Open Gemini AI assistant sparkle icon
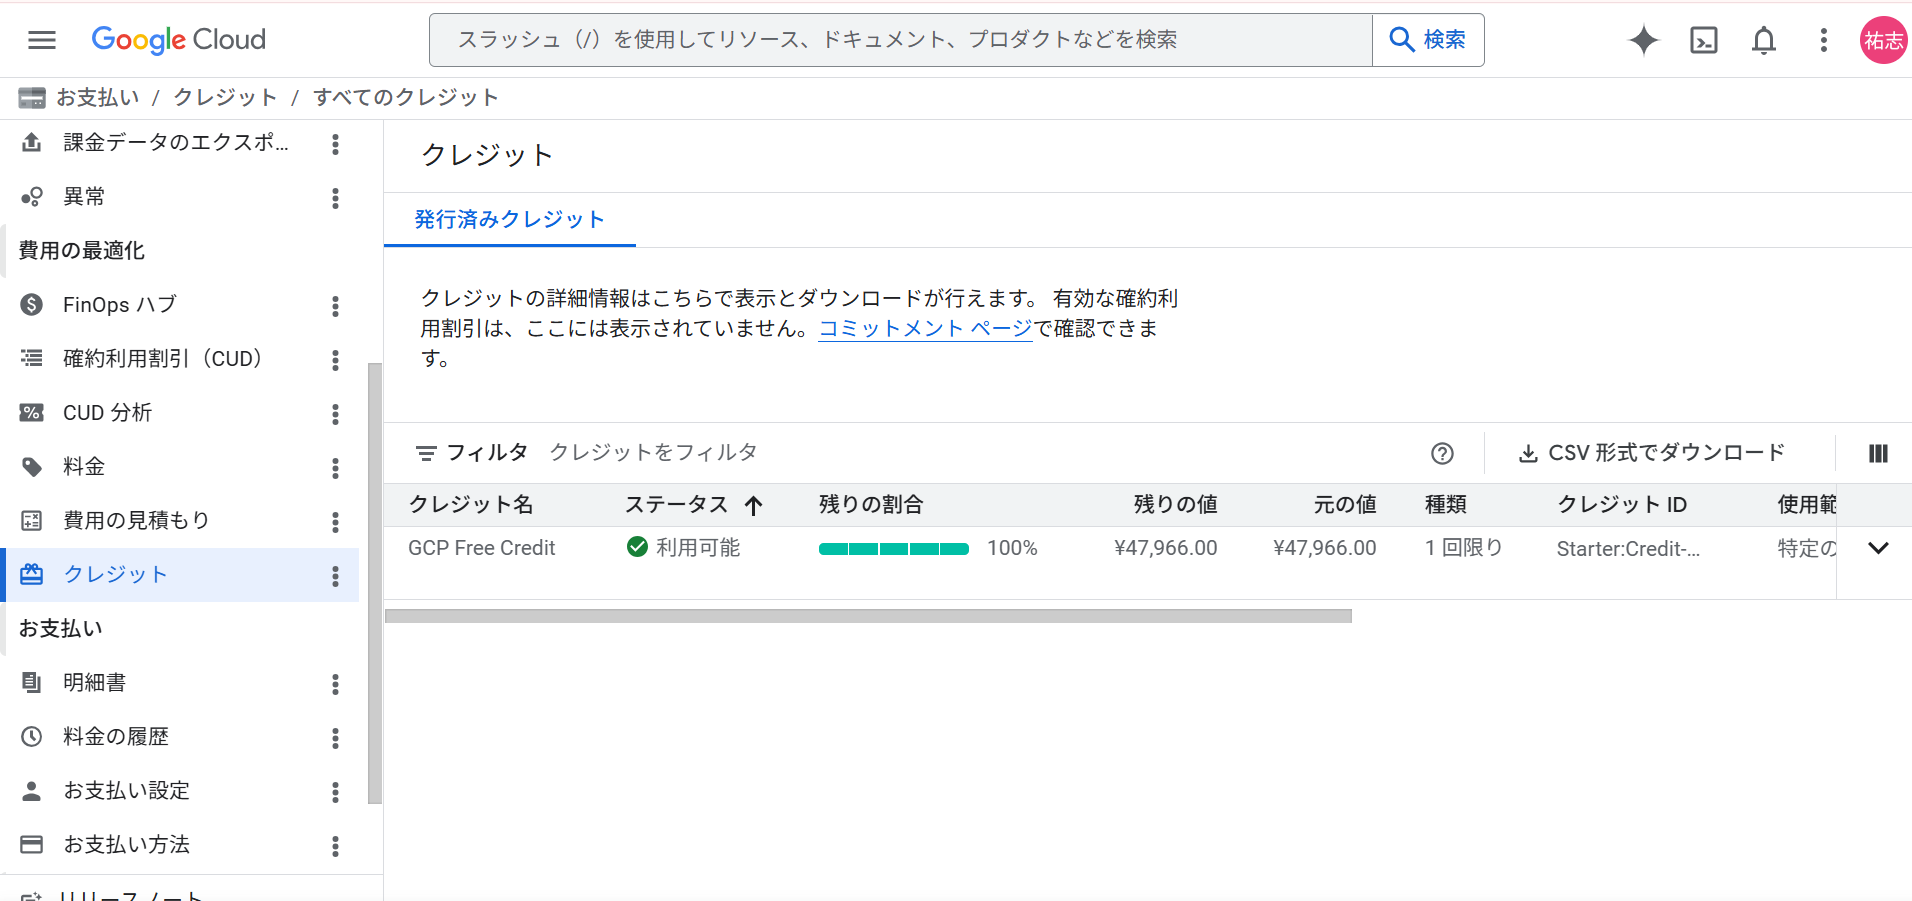The height and width of the screenshot is (901, 1912). (1643, 40)
